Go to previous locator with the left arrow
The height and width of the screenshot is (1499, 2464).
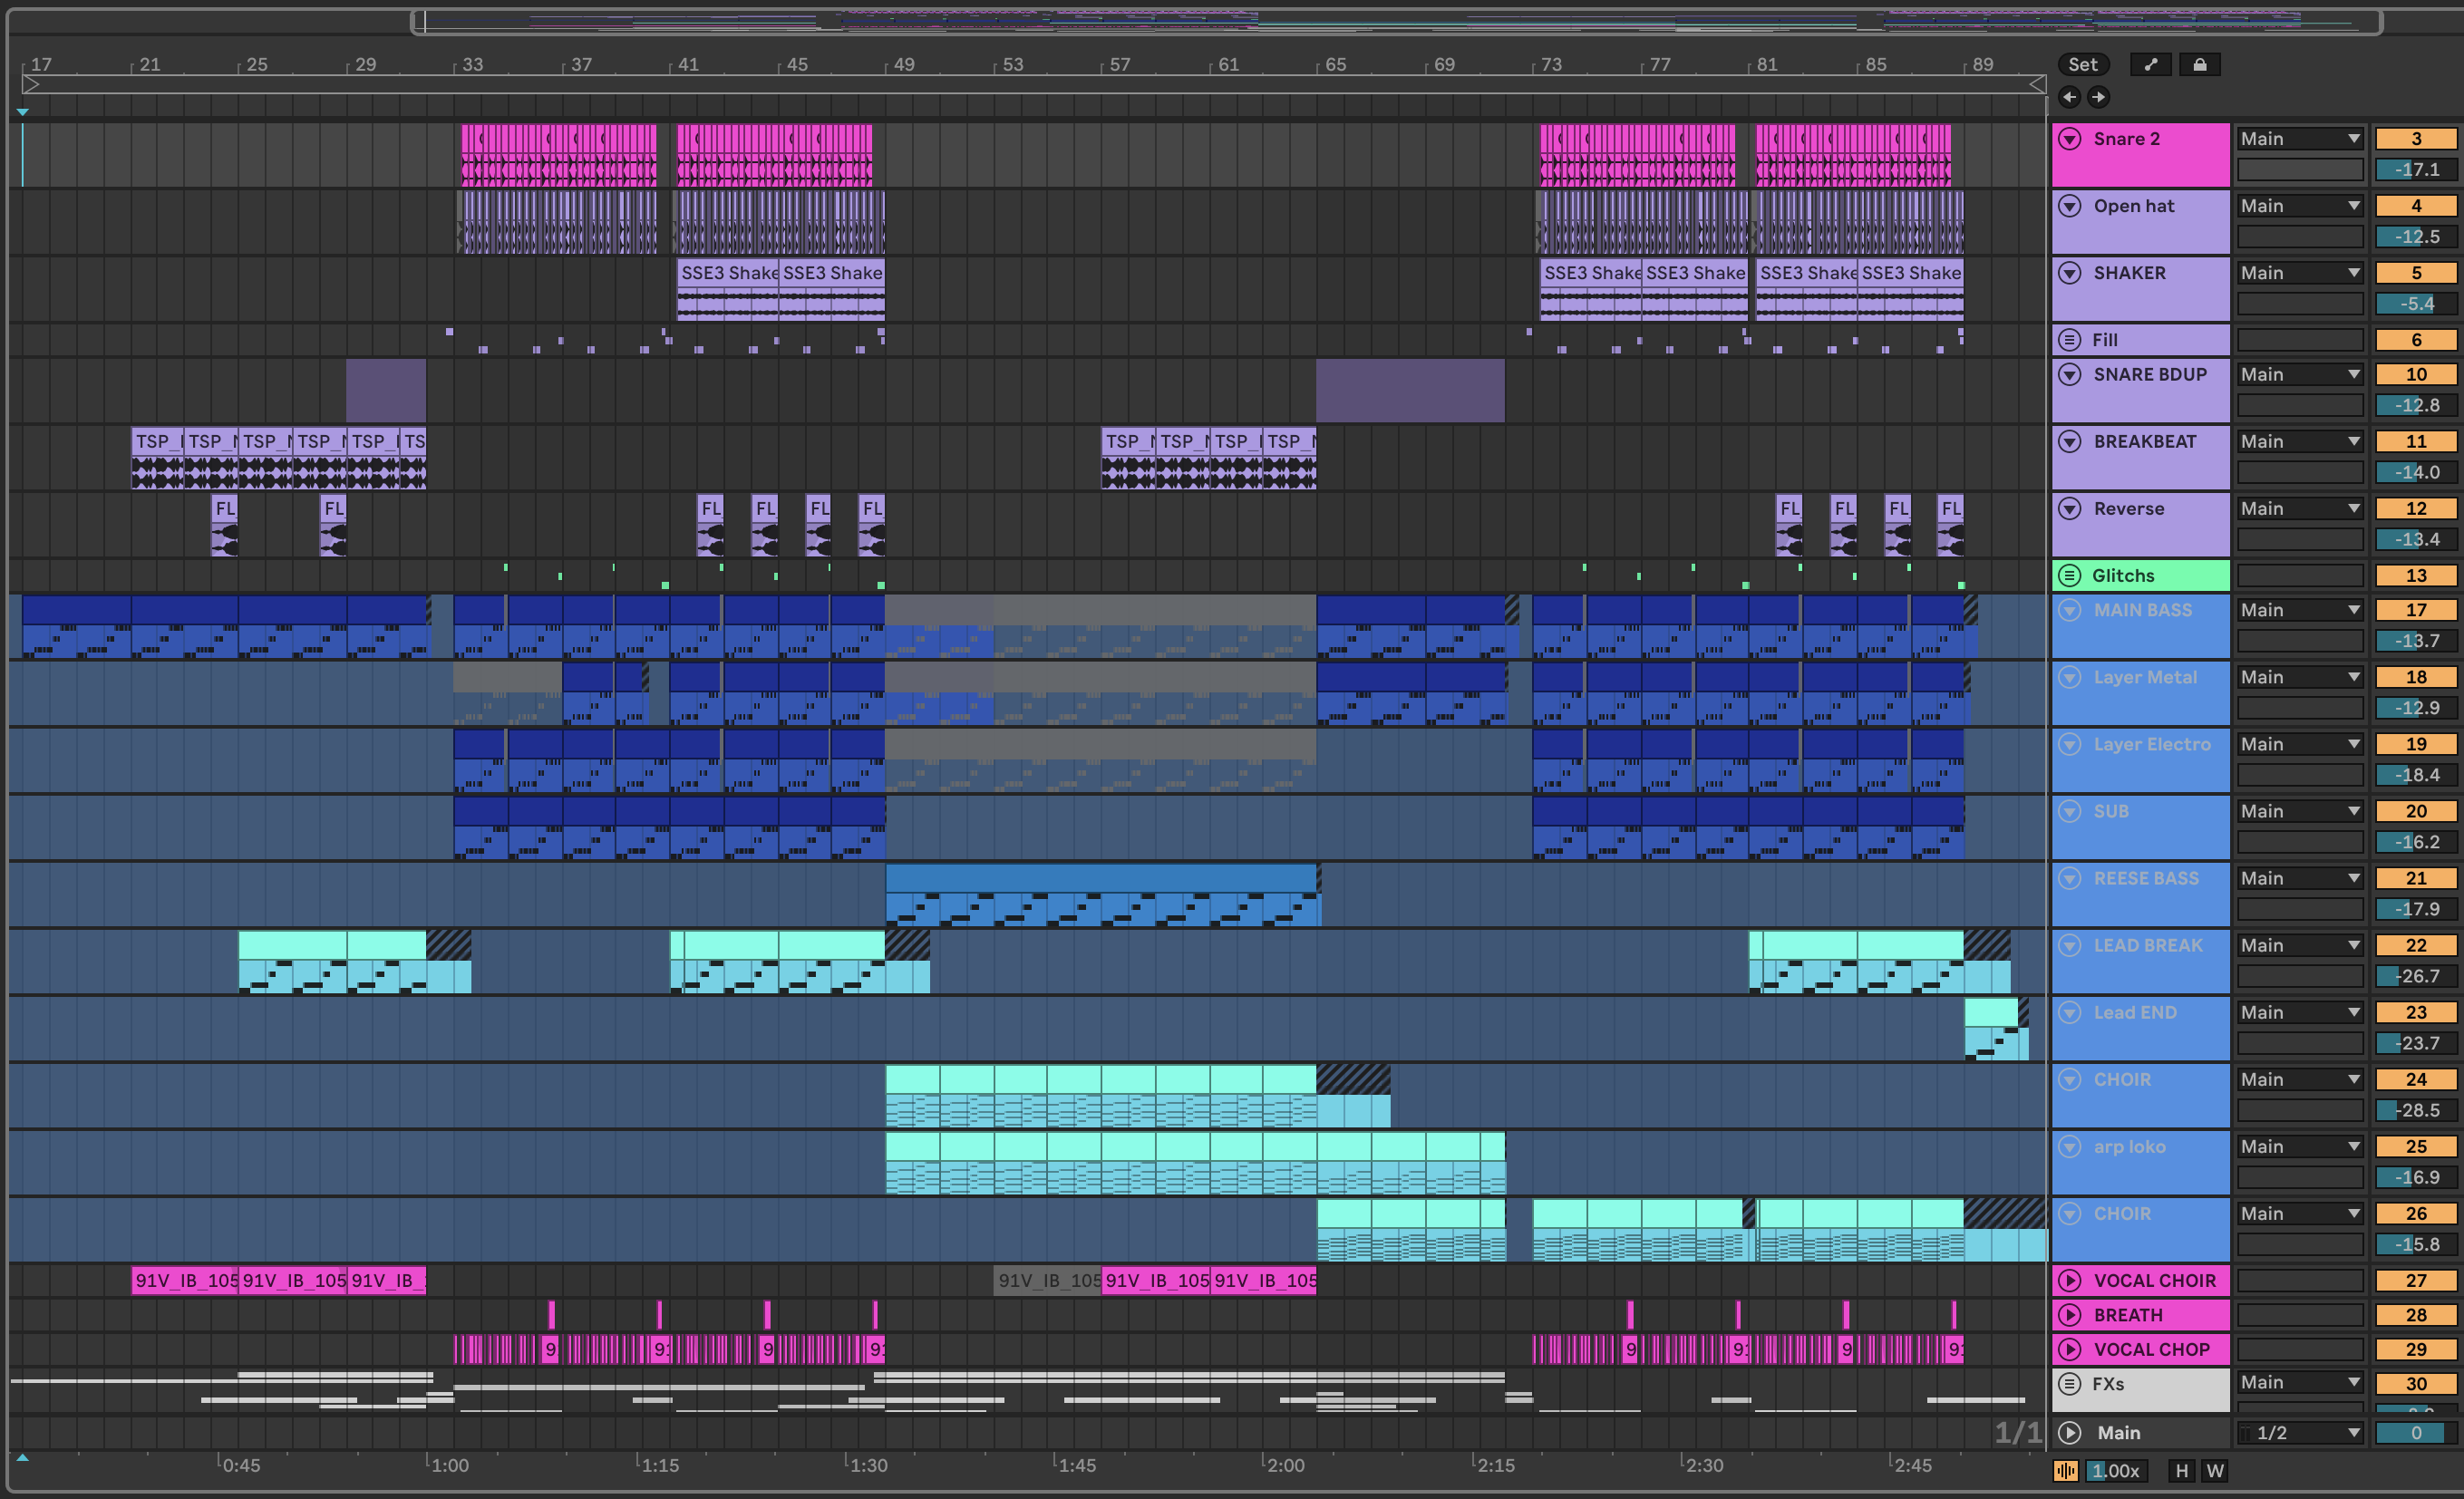2069,97
